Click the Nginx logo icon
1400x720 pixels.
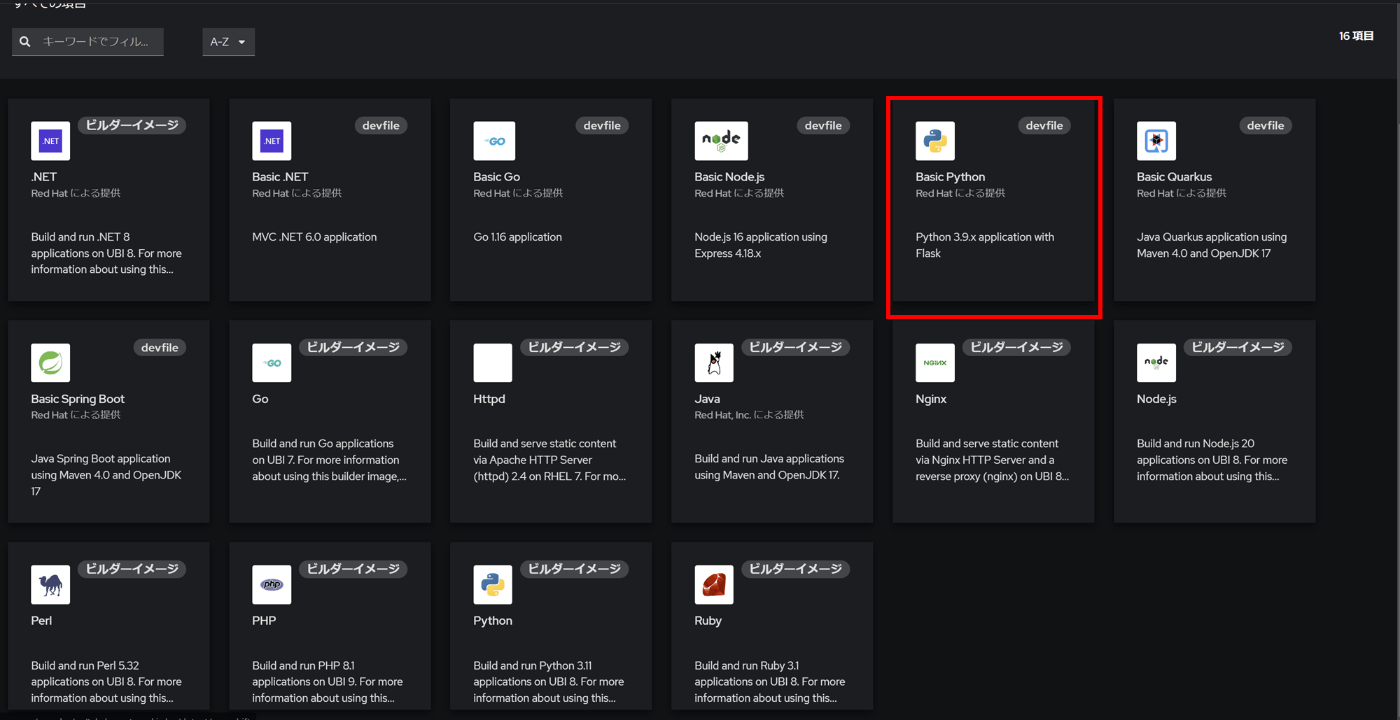(935, 363)
